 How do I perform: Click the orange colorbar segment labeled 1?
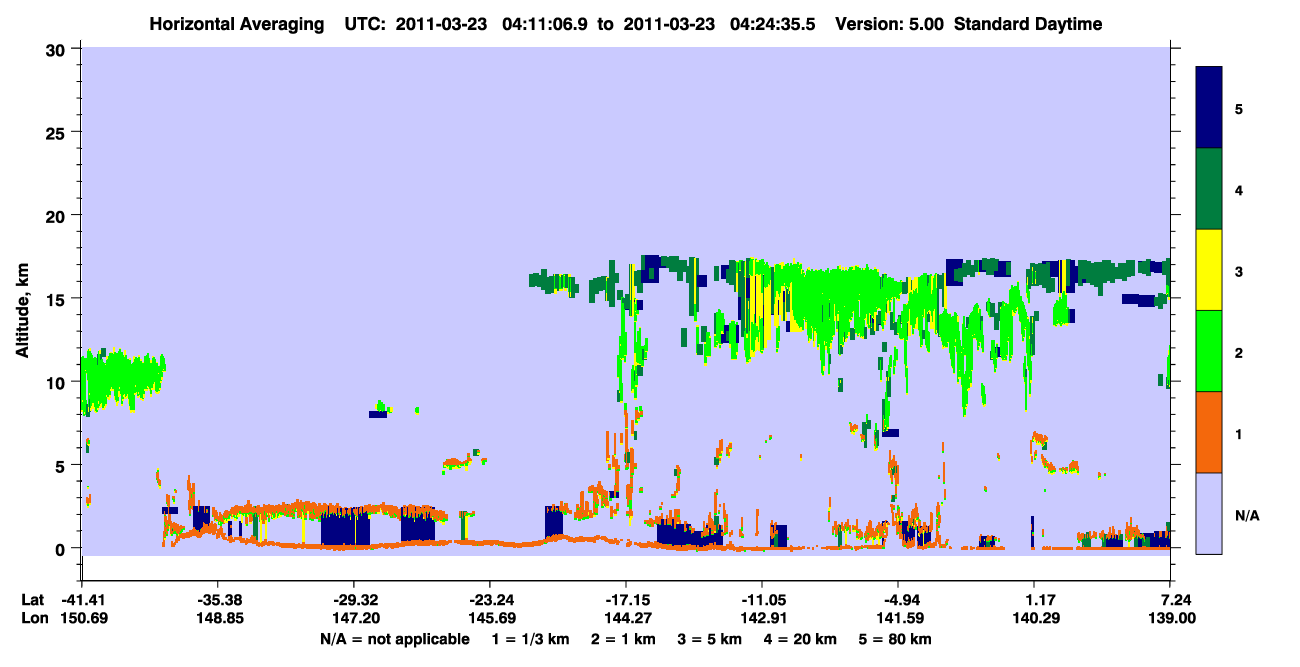[1209, 432]
